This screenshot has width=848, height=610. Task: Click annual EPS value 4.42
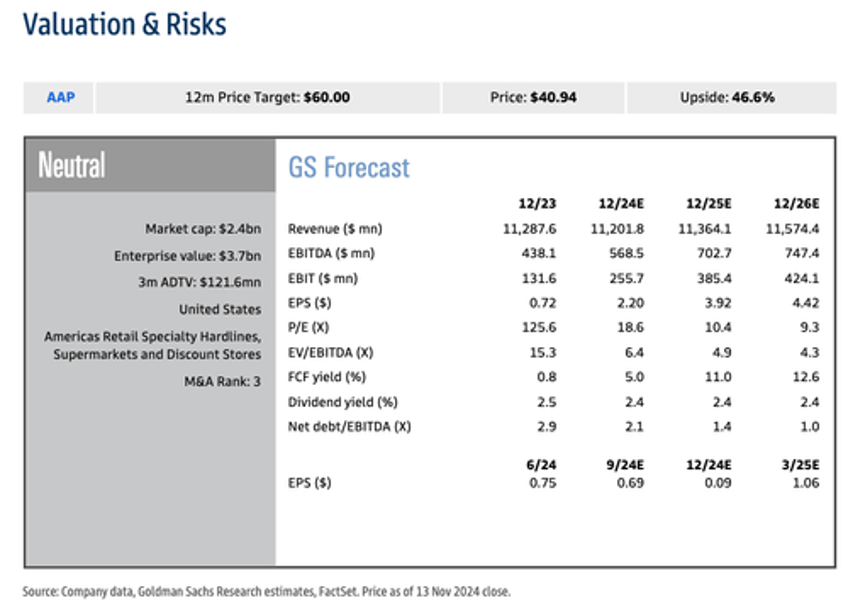805,303
